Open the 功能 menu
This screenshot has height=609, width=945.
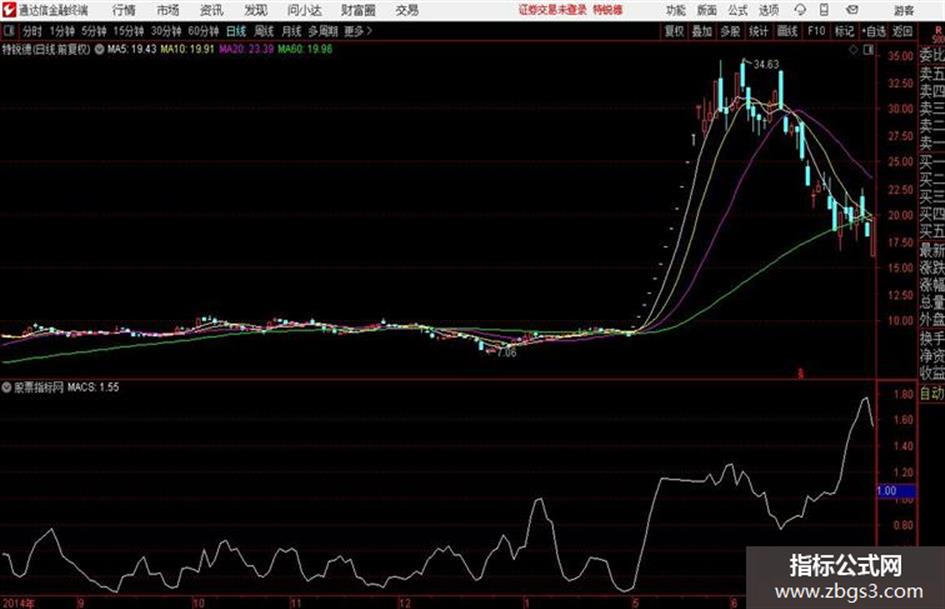(x=676, y=10)
